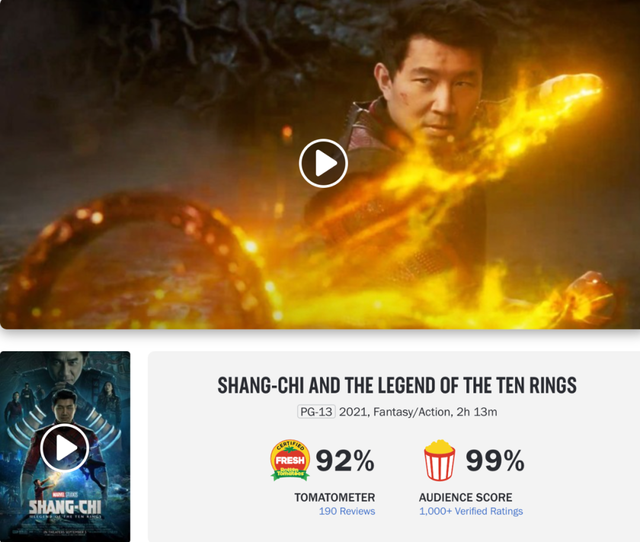Screen dimensions: 640x542
Task: Click the Marvel Studios logo on poster
Action: (65, 494)
